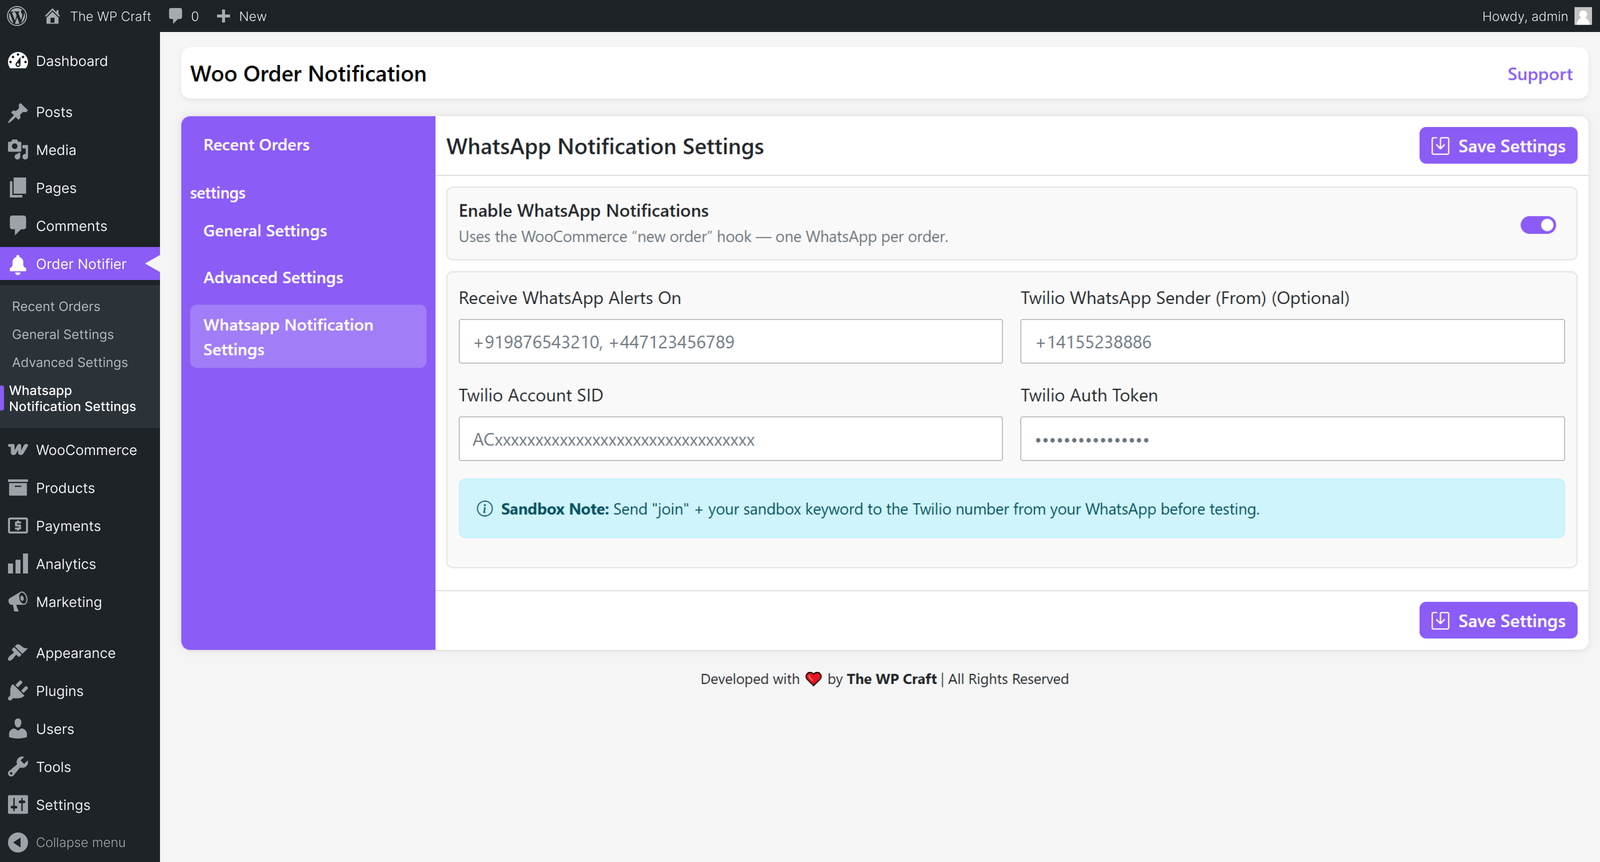Click the top Save Settings button
The image size is (1600, 862).
[x=1498, y=145]
